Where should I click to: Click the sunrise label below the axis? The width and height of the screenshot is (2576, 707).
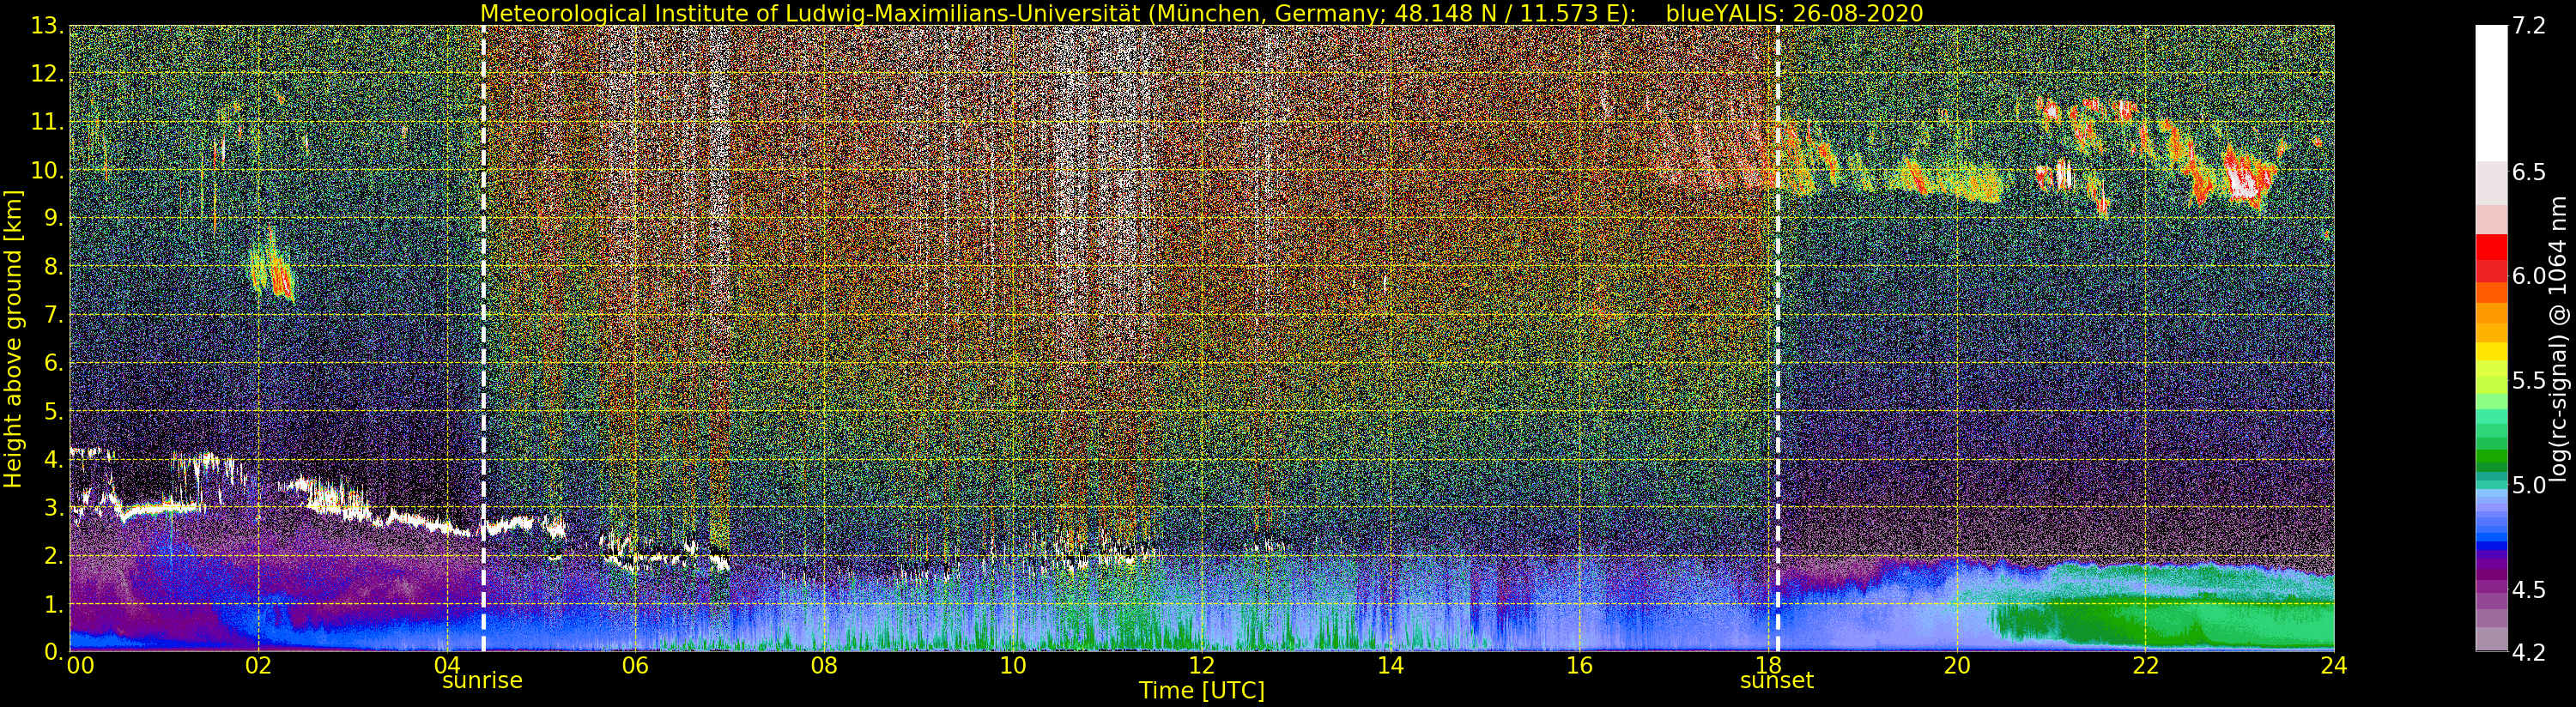[482, 681]
